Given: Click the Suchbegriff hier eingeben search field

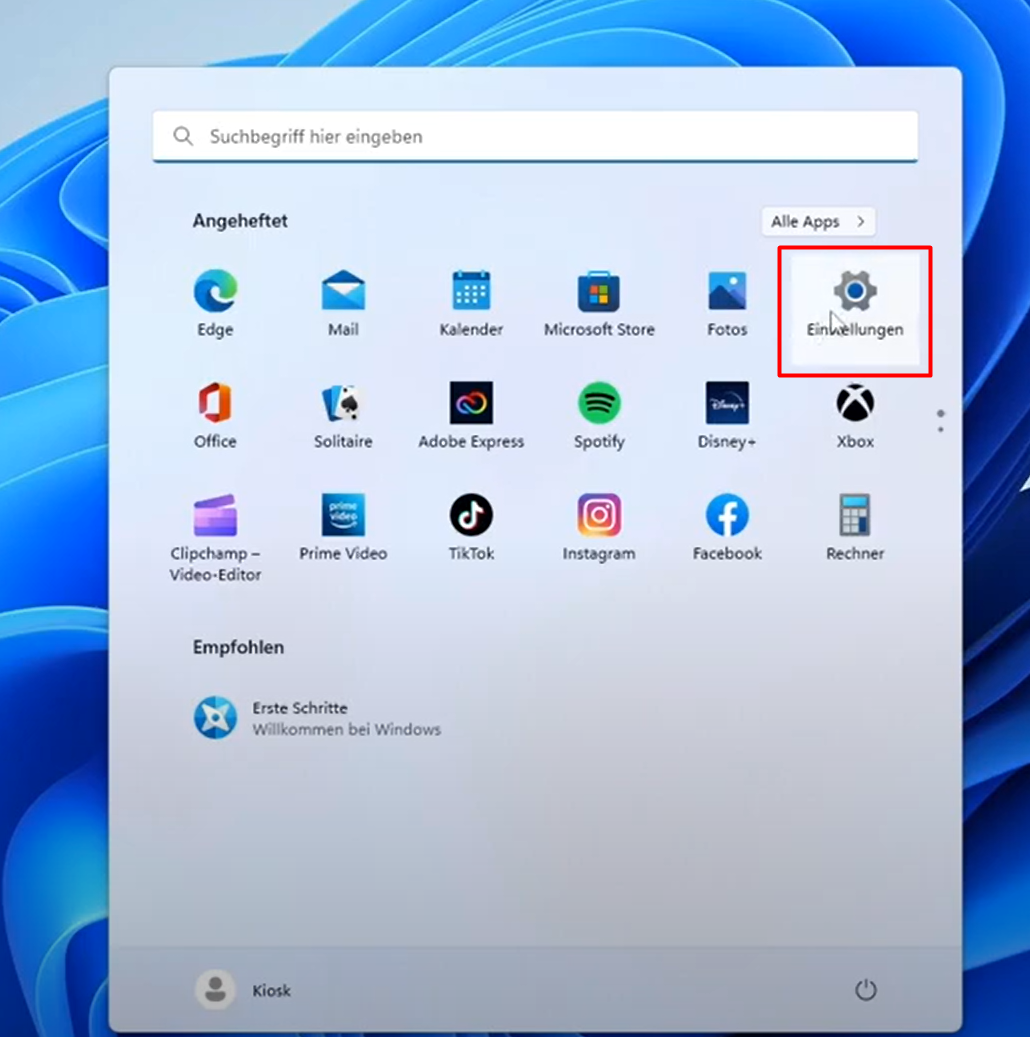Looking at the screenshot, I should (535, 136).
